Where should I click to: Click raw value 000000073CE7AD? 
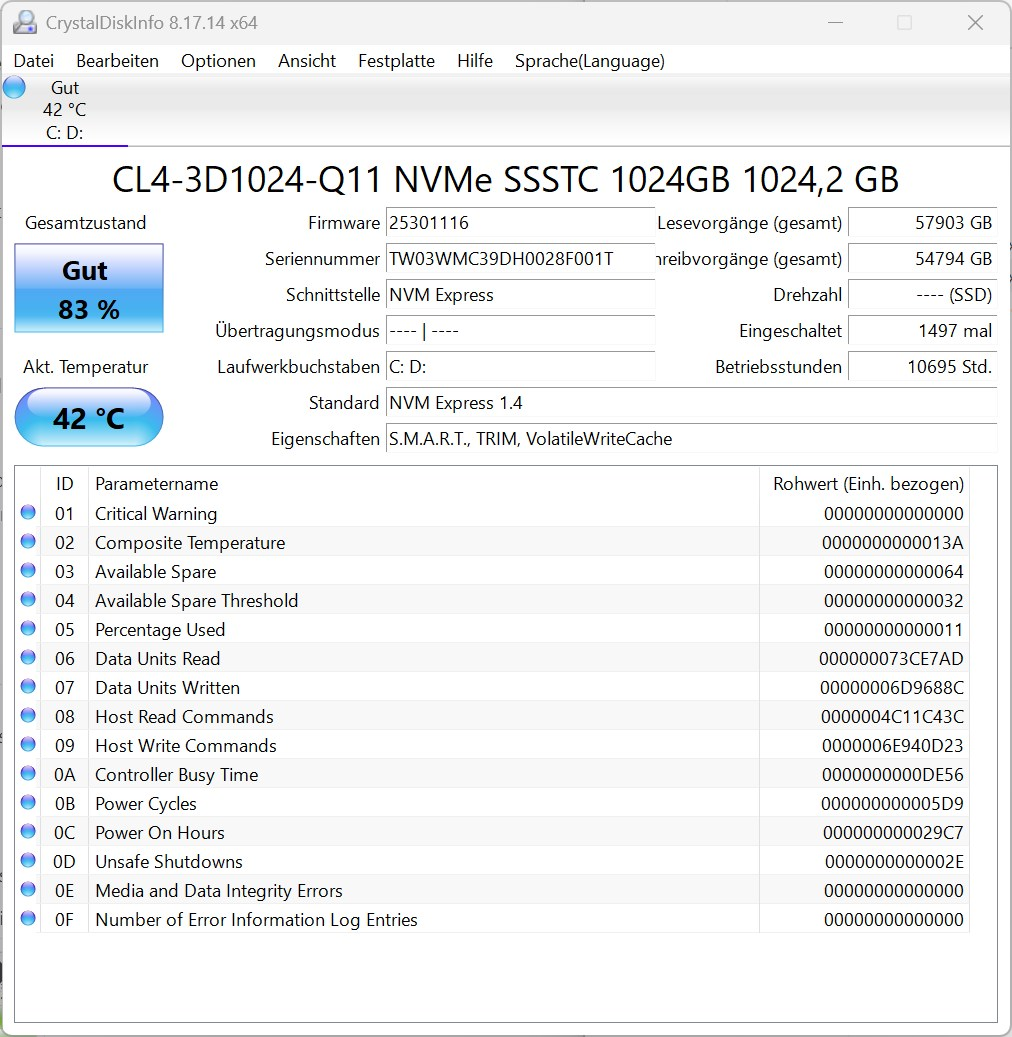coord(891,659)
